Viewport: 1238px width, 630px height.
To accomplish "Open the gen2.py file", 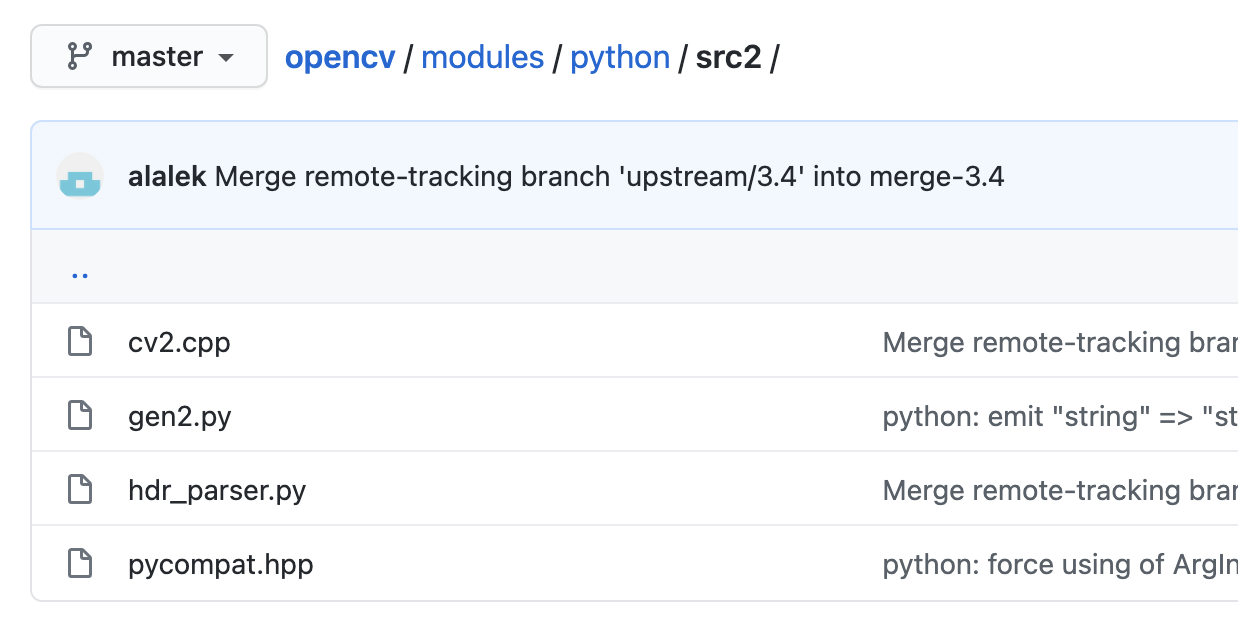I will pos(180,417).
